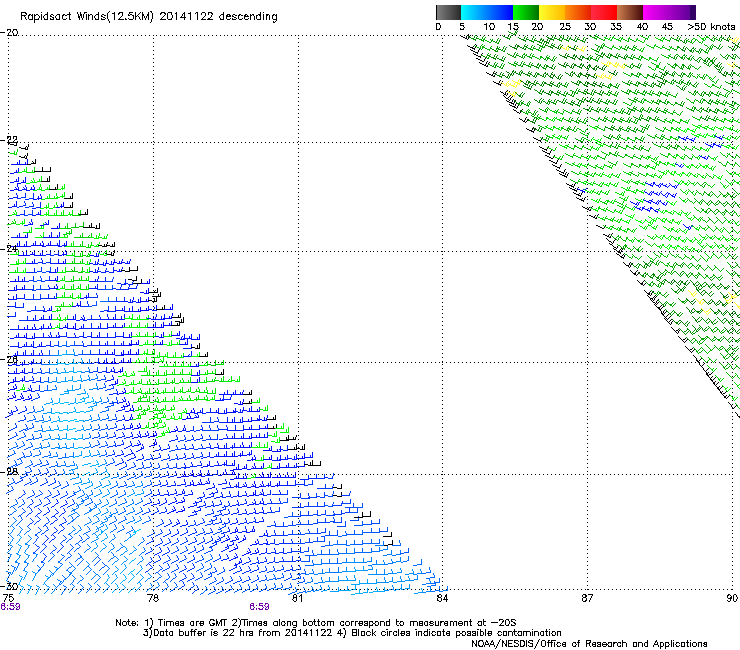Click longitude axis label '90'
The height and width of the screenshot is (650, 740).
point(732,598)
